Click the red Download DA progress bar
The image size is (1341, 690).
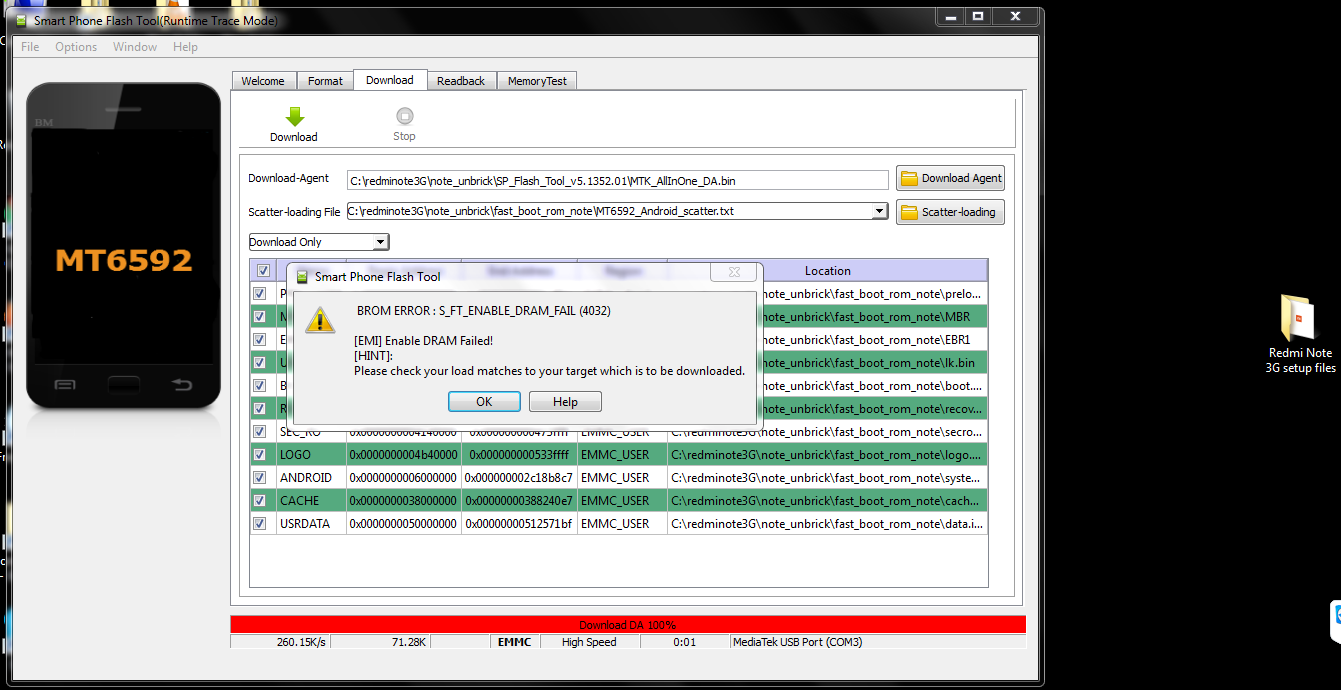pos(628,625)
